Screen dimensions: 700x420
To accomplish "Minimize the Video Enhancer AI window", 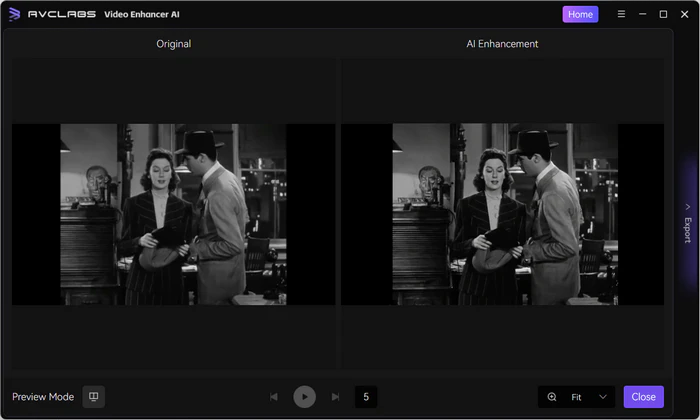I will tap(642, 14).
